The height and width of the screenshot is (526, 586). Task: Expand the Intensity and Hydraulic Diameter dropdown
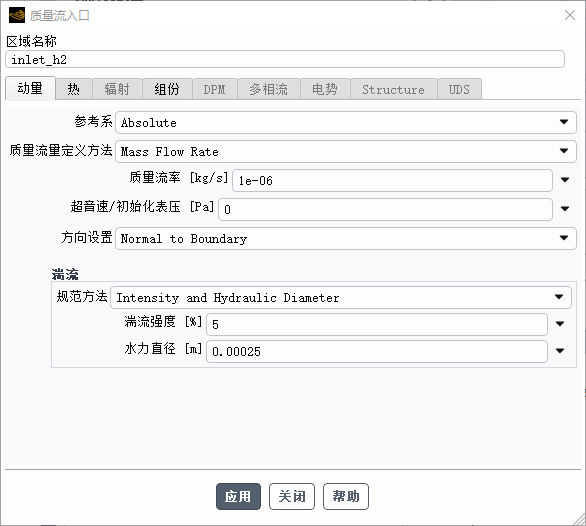point(341,297)
